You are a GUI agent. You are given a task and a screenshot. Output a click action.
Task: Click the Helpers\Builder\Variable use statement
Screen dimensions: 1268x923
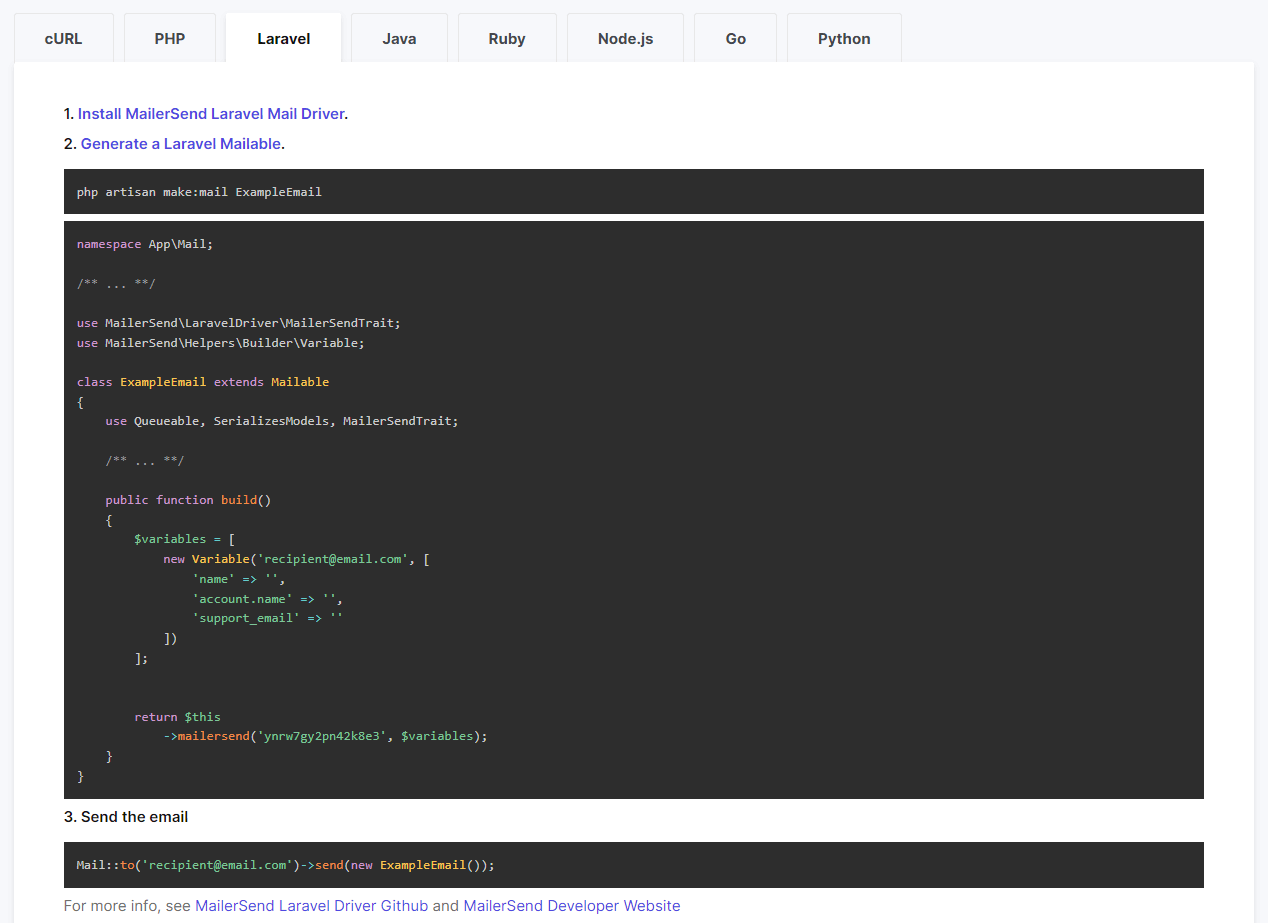[221, 343]
